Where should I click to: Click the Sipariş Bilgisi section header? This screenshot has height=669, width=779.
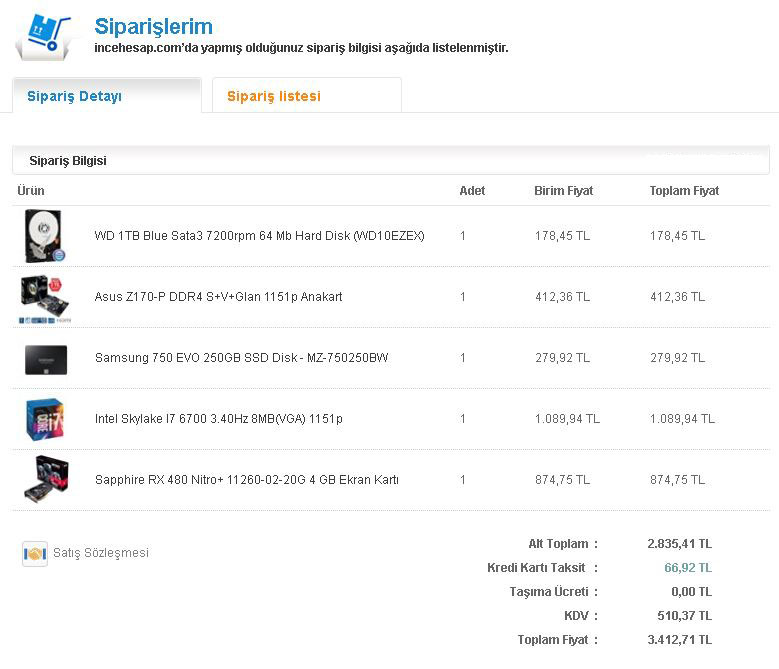pyautogui.click(x=68, y=160)
